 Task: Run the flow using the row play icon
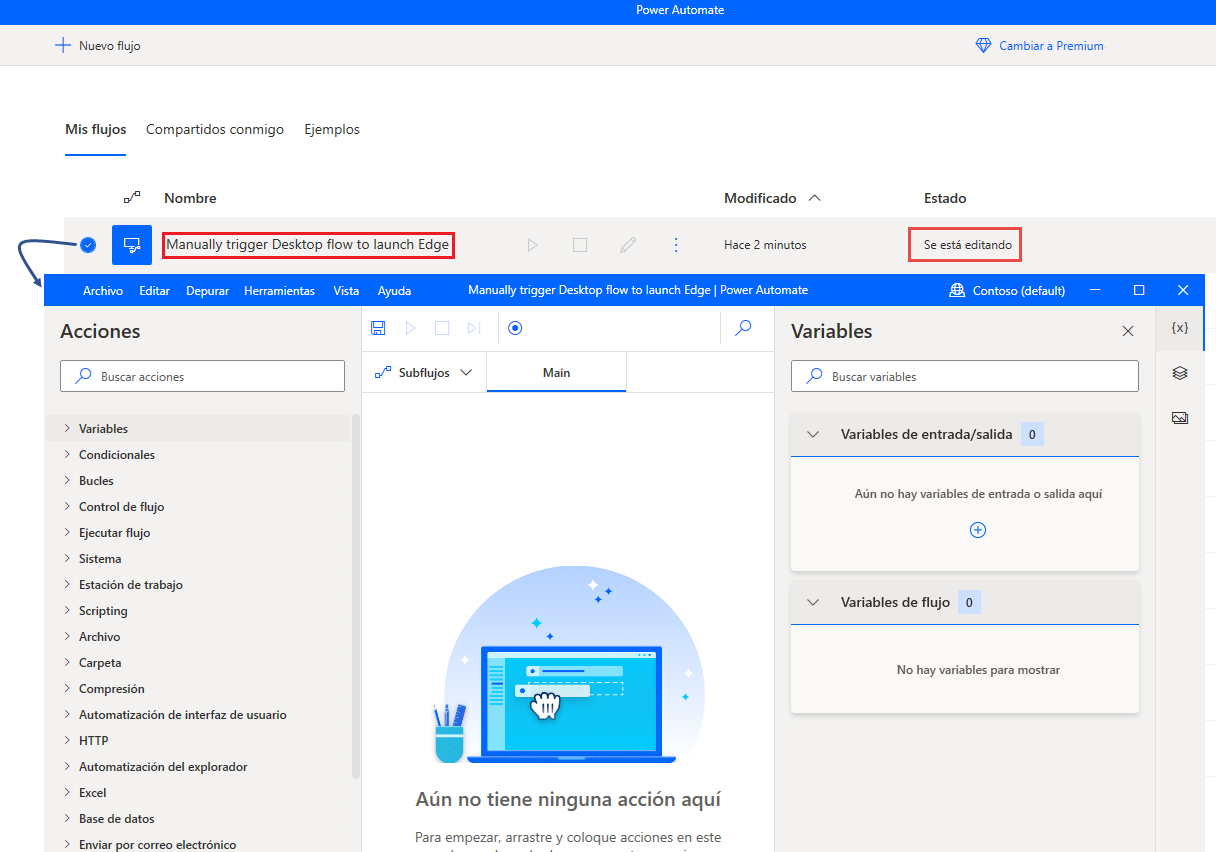(x=532, y=245)
